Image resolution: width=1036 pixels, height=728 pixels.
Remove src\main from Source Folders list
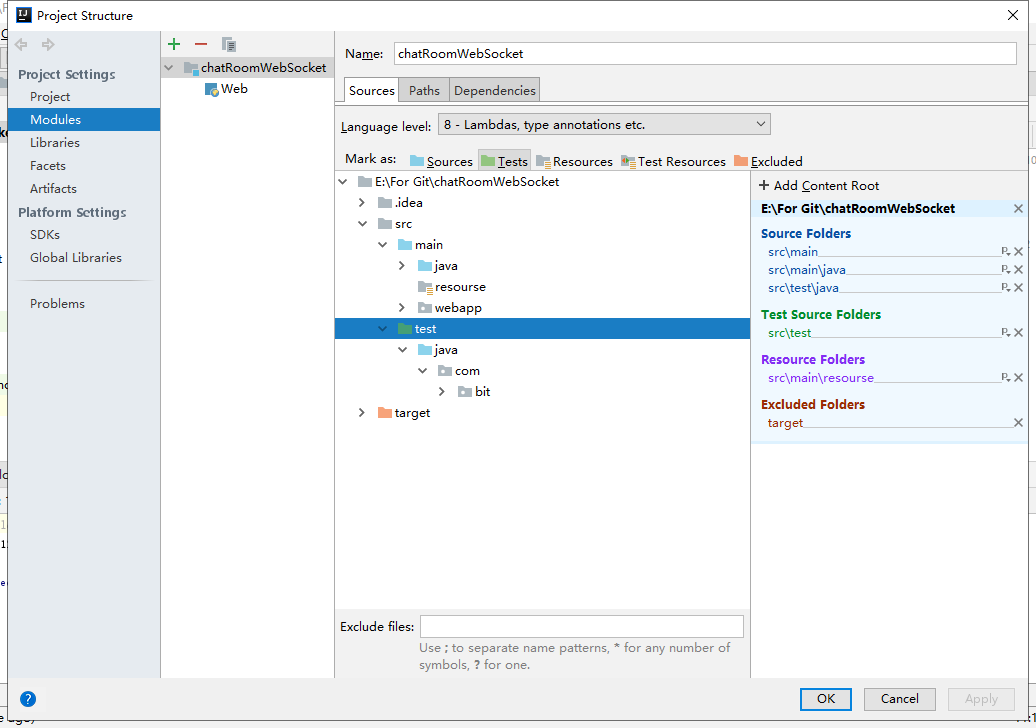coord(1018,251)
